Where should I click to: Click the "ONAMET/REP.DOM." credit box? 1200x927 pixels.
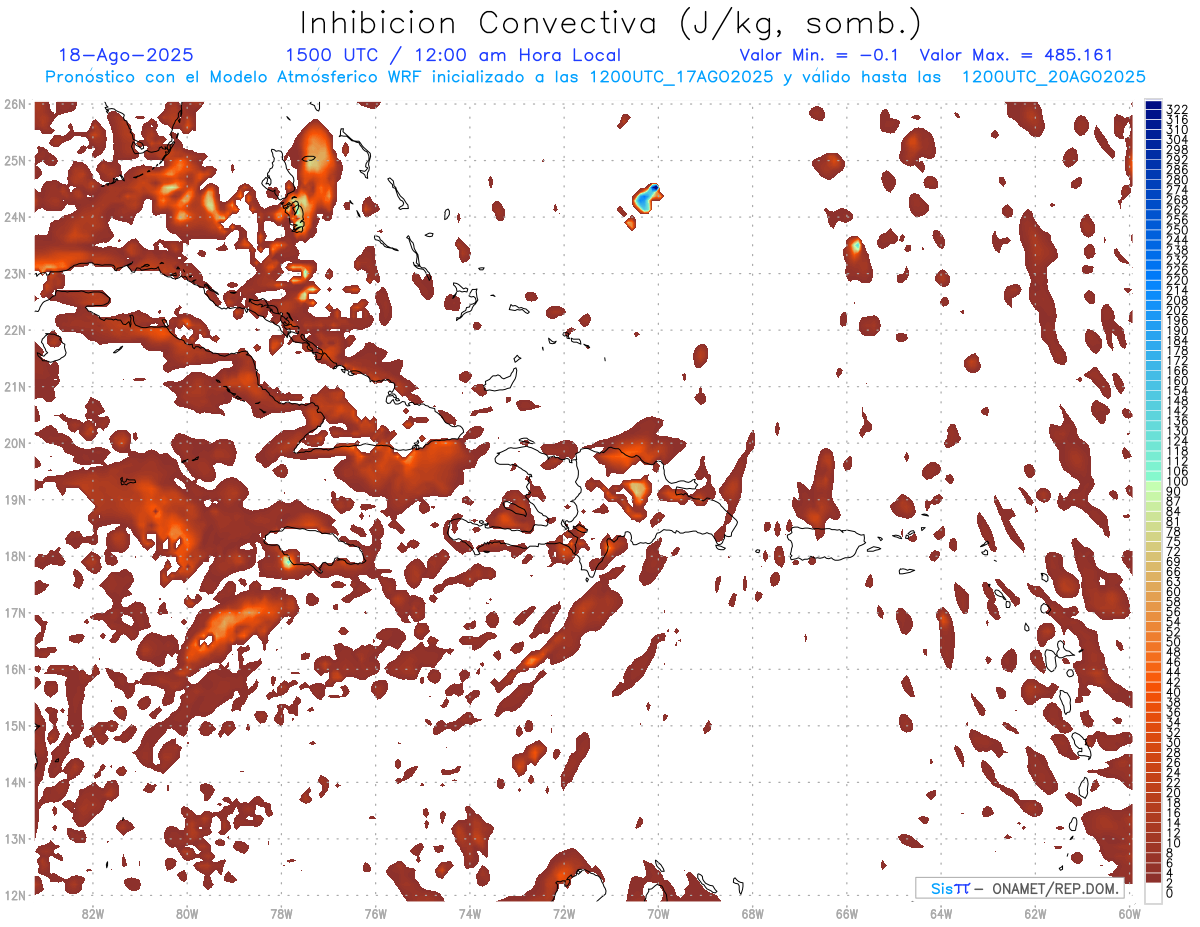coord(1019,888)
